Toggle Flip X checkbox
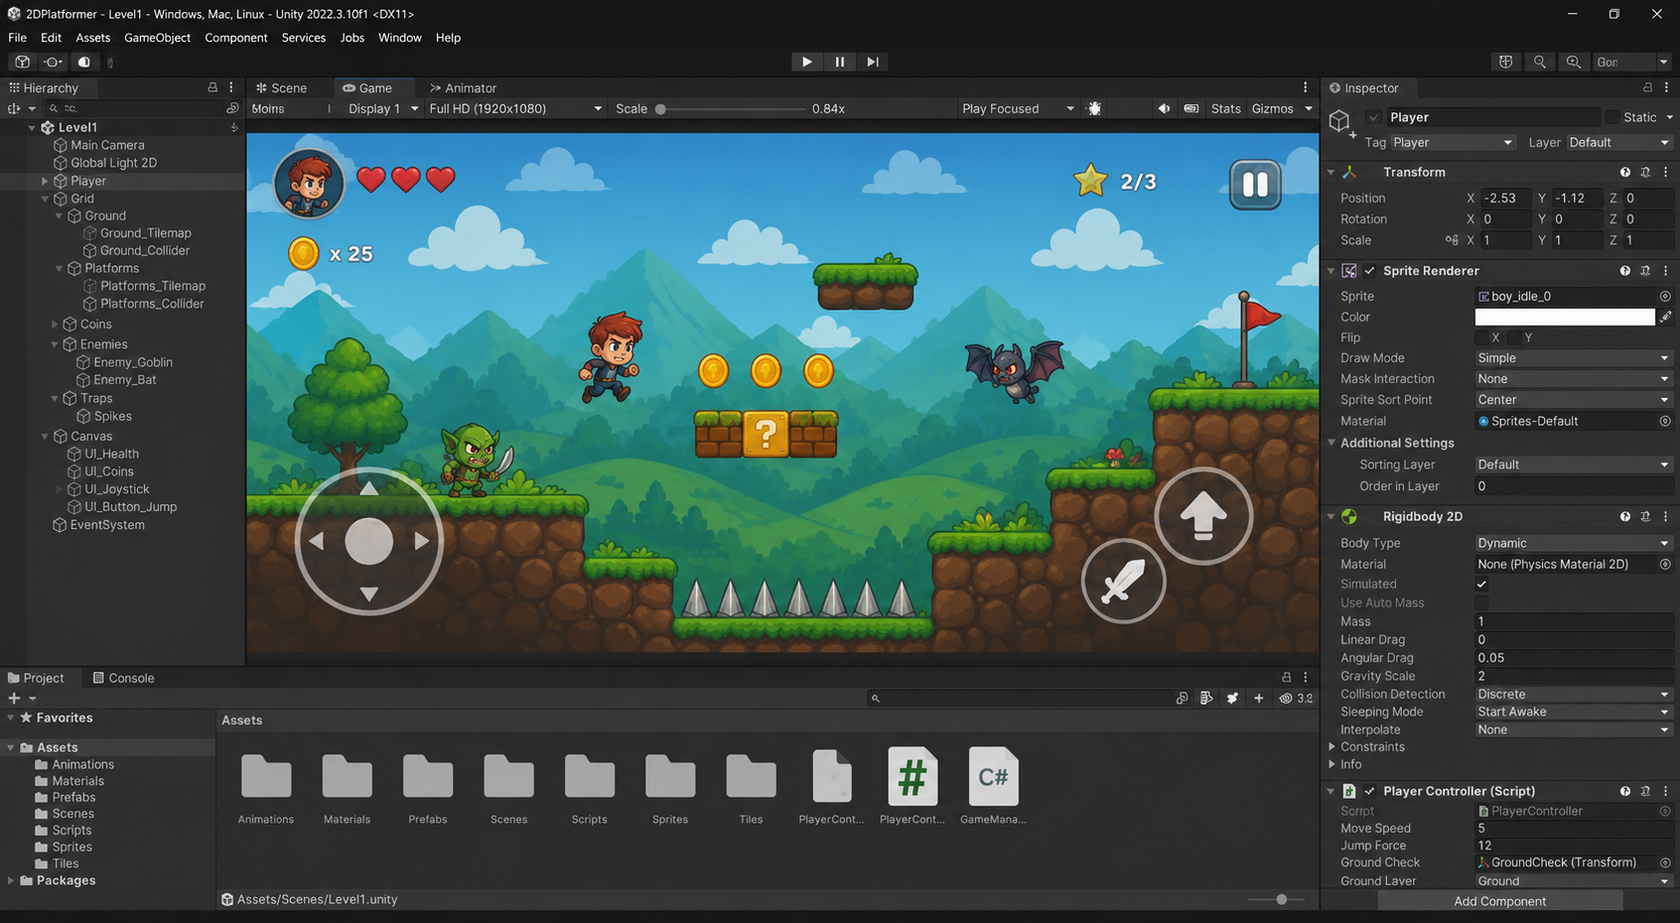The image size is (1680, 923). (1482, 338)
